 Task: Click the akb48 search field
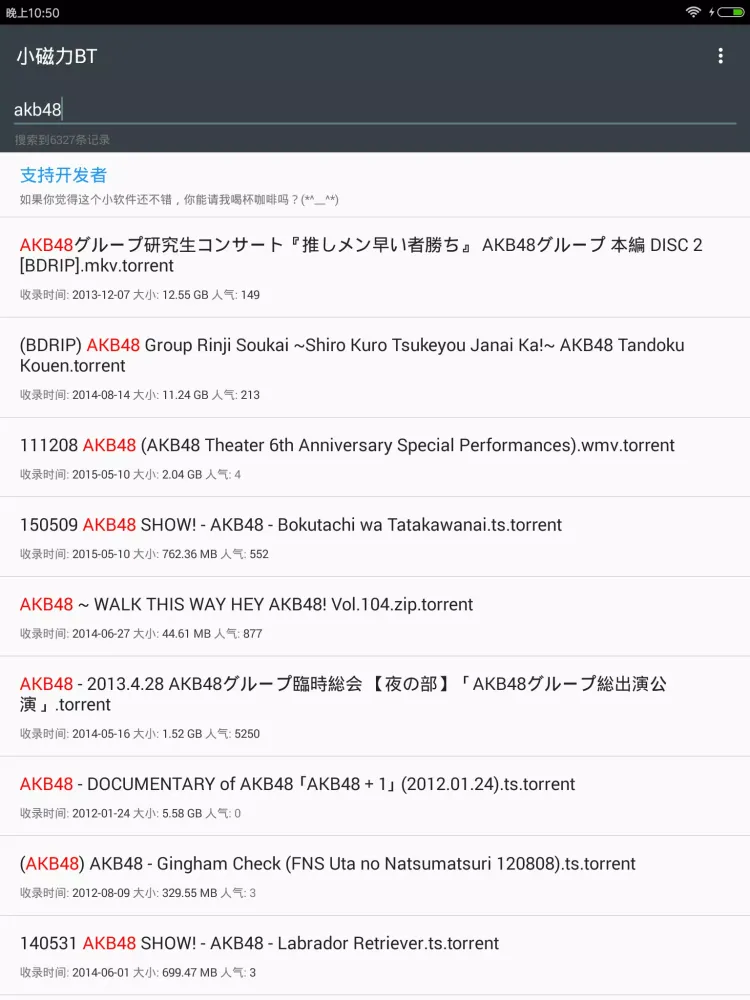click(375, 110)
